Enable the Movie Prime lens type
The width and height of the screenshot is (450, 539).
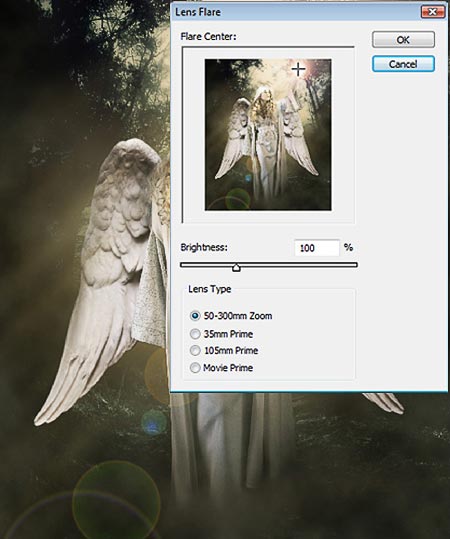click(x=195, y=368)
